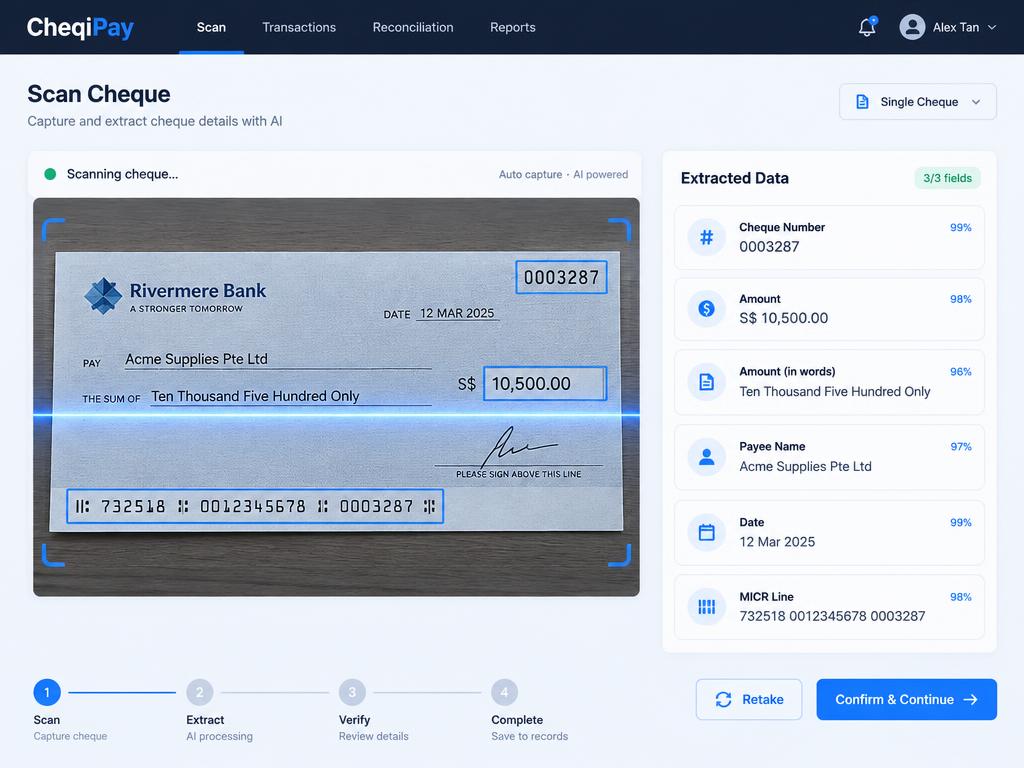Click Ten Thousand Five Hundred Only on cheque
1024x768 pixels.
click(x=255, y=396)
